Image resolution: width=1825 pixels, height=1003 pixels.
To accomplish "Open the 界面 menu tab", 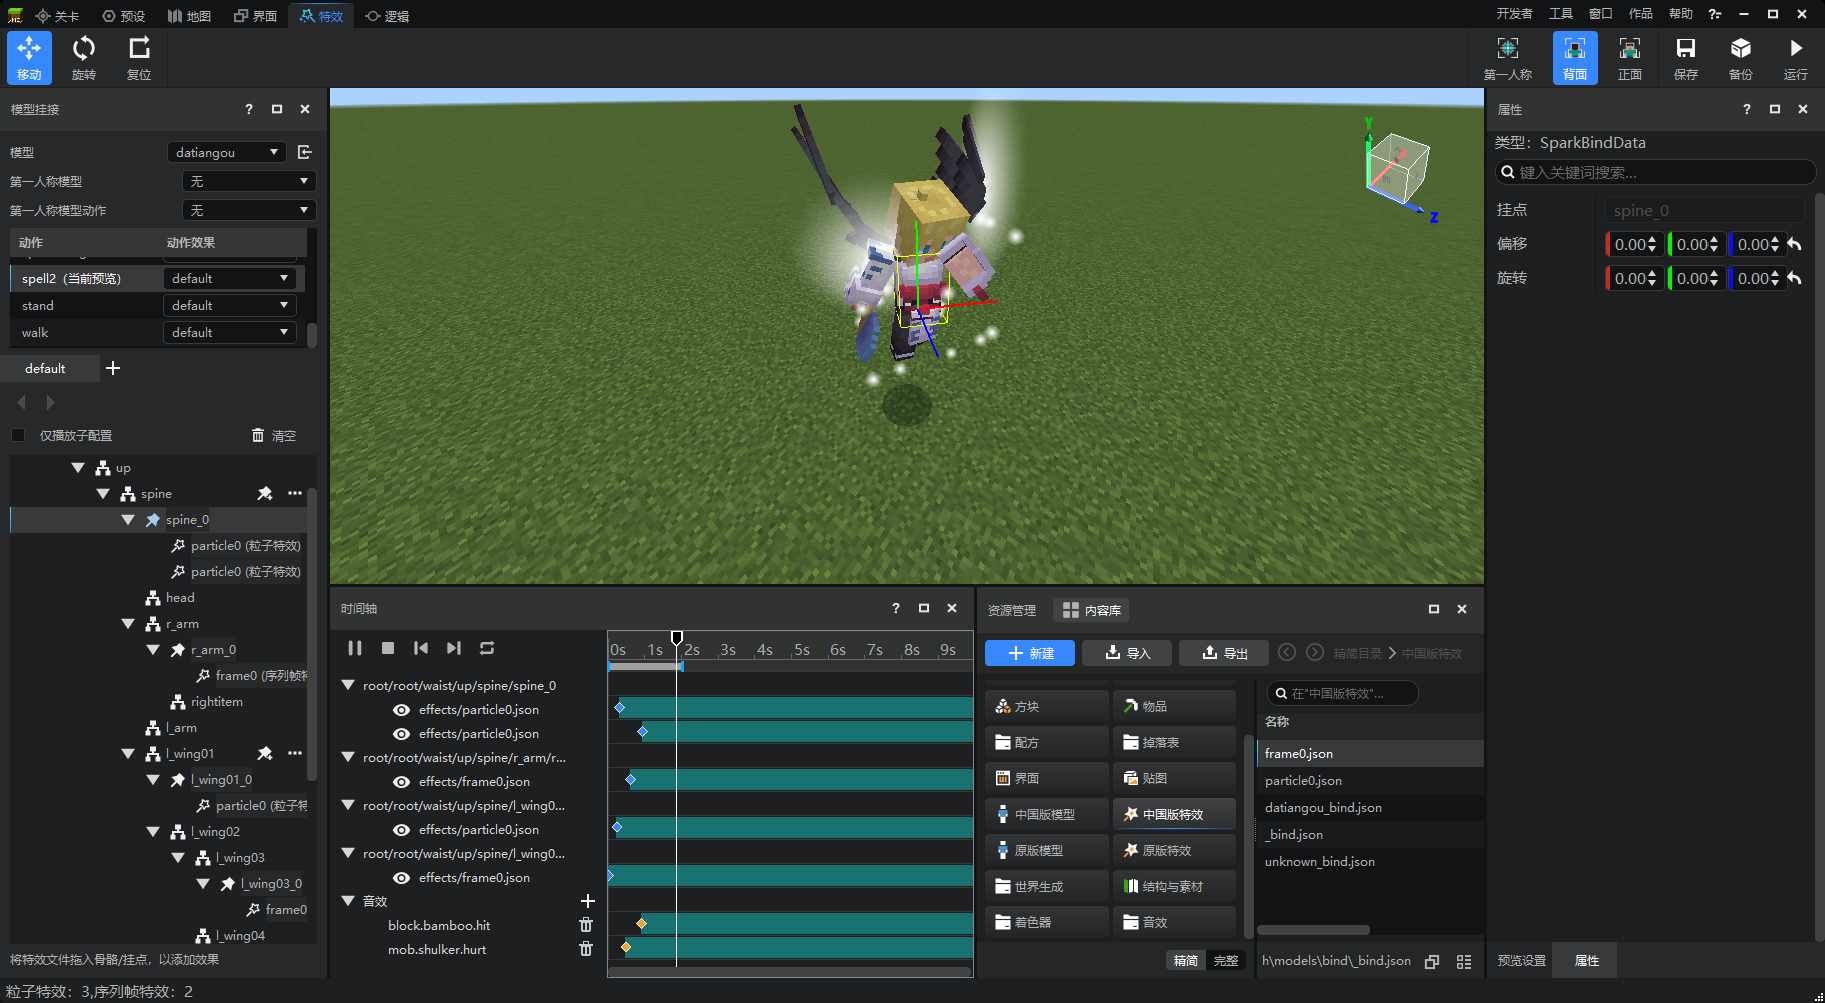I will pos(256,16).
